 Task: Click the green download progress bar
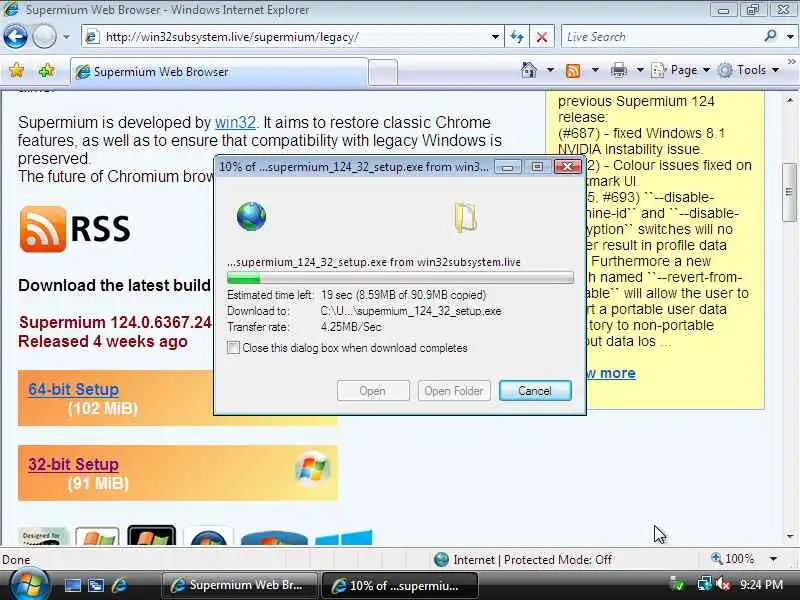point(400,278)
